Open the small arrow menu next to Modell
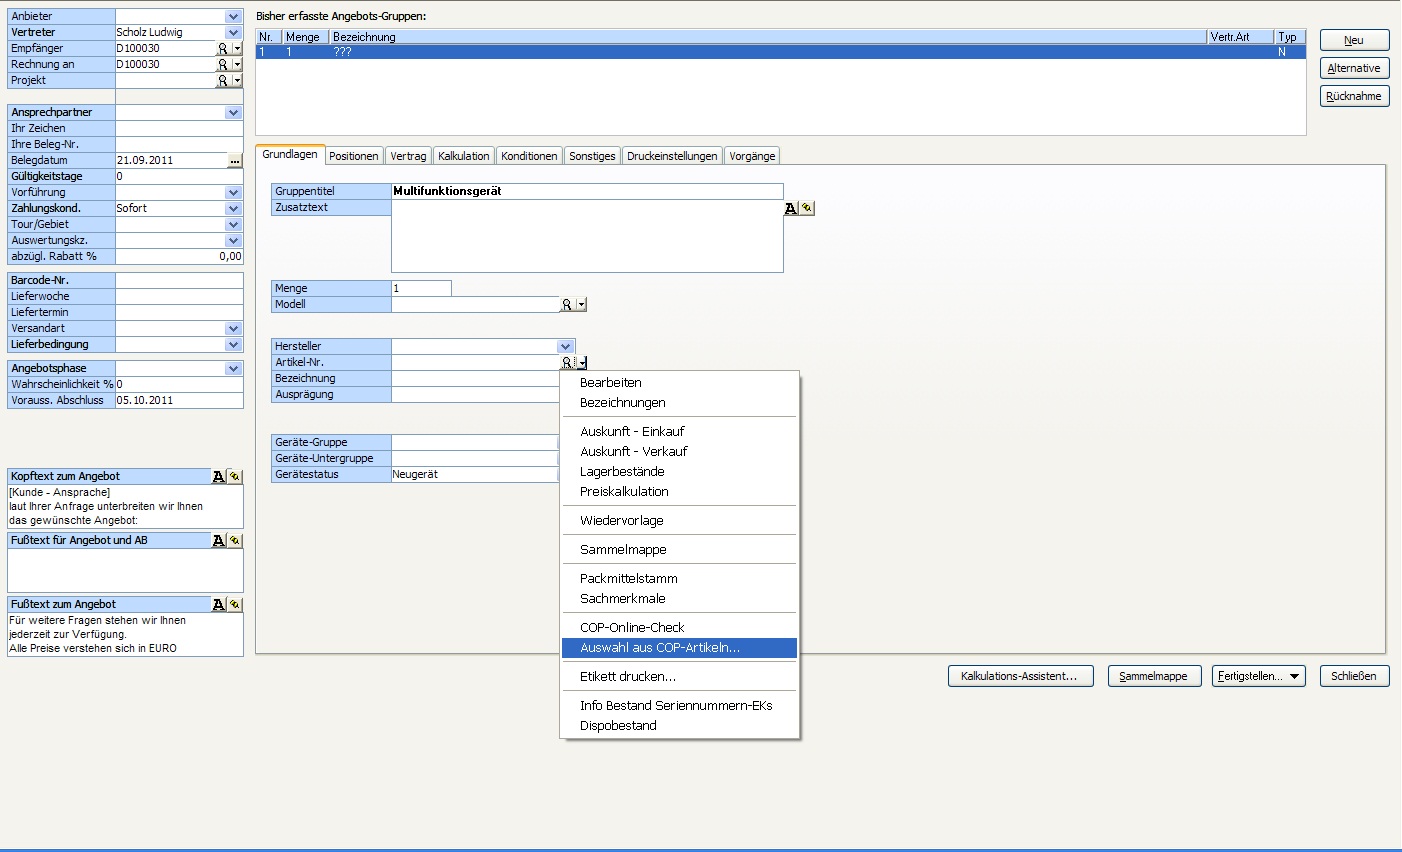Screen dimensions: 1402x852 (x=582, y=304)
